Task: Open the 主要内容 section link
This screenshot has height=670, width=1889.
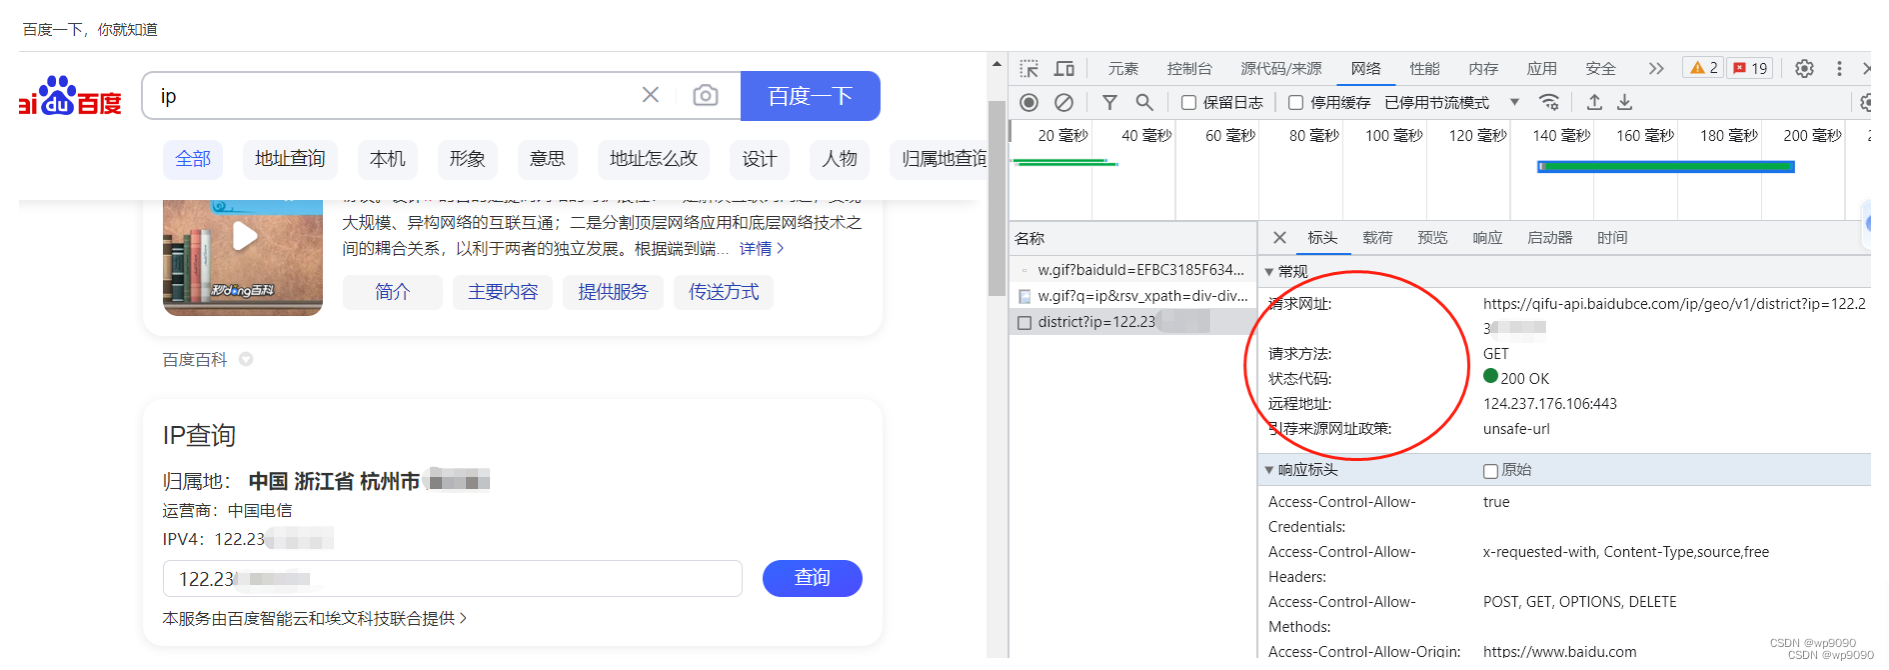Action: [x=502, y=292]
